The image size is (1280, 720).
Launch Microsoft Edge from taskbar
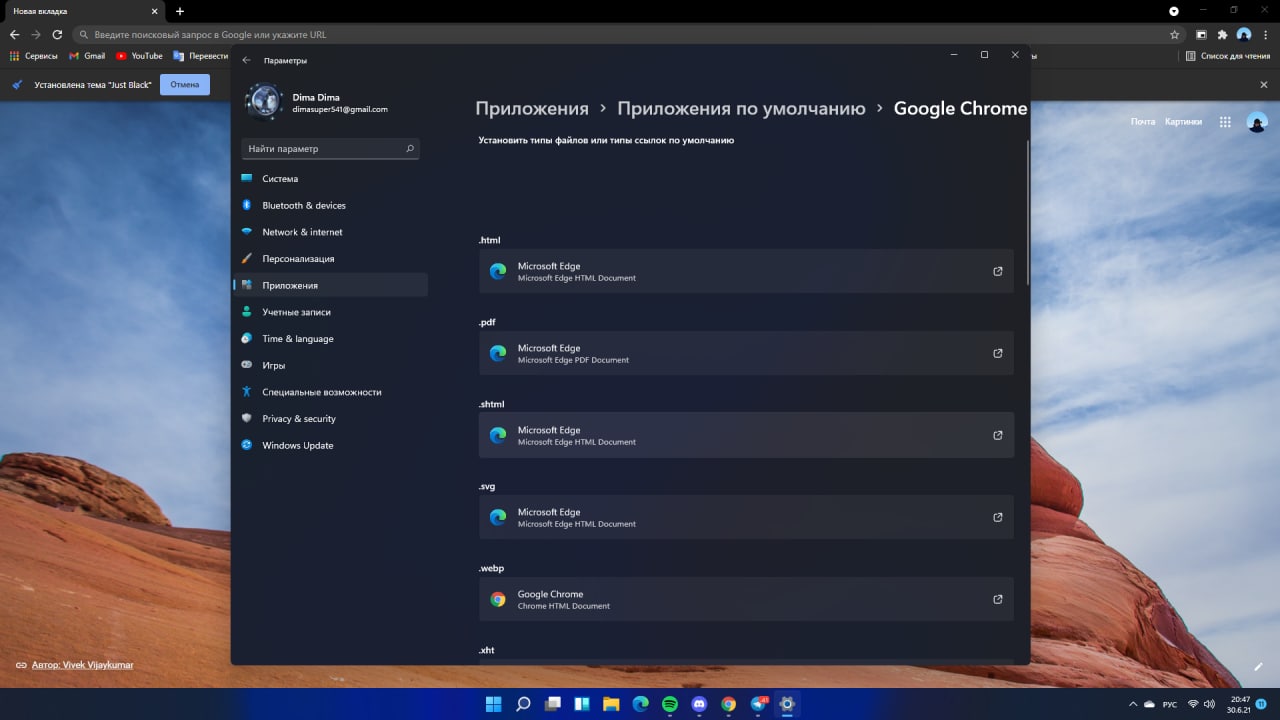(x=640, y=704)
